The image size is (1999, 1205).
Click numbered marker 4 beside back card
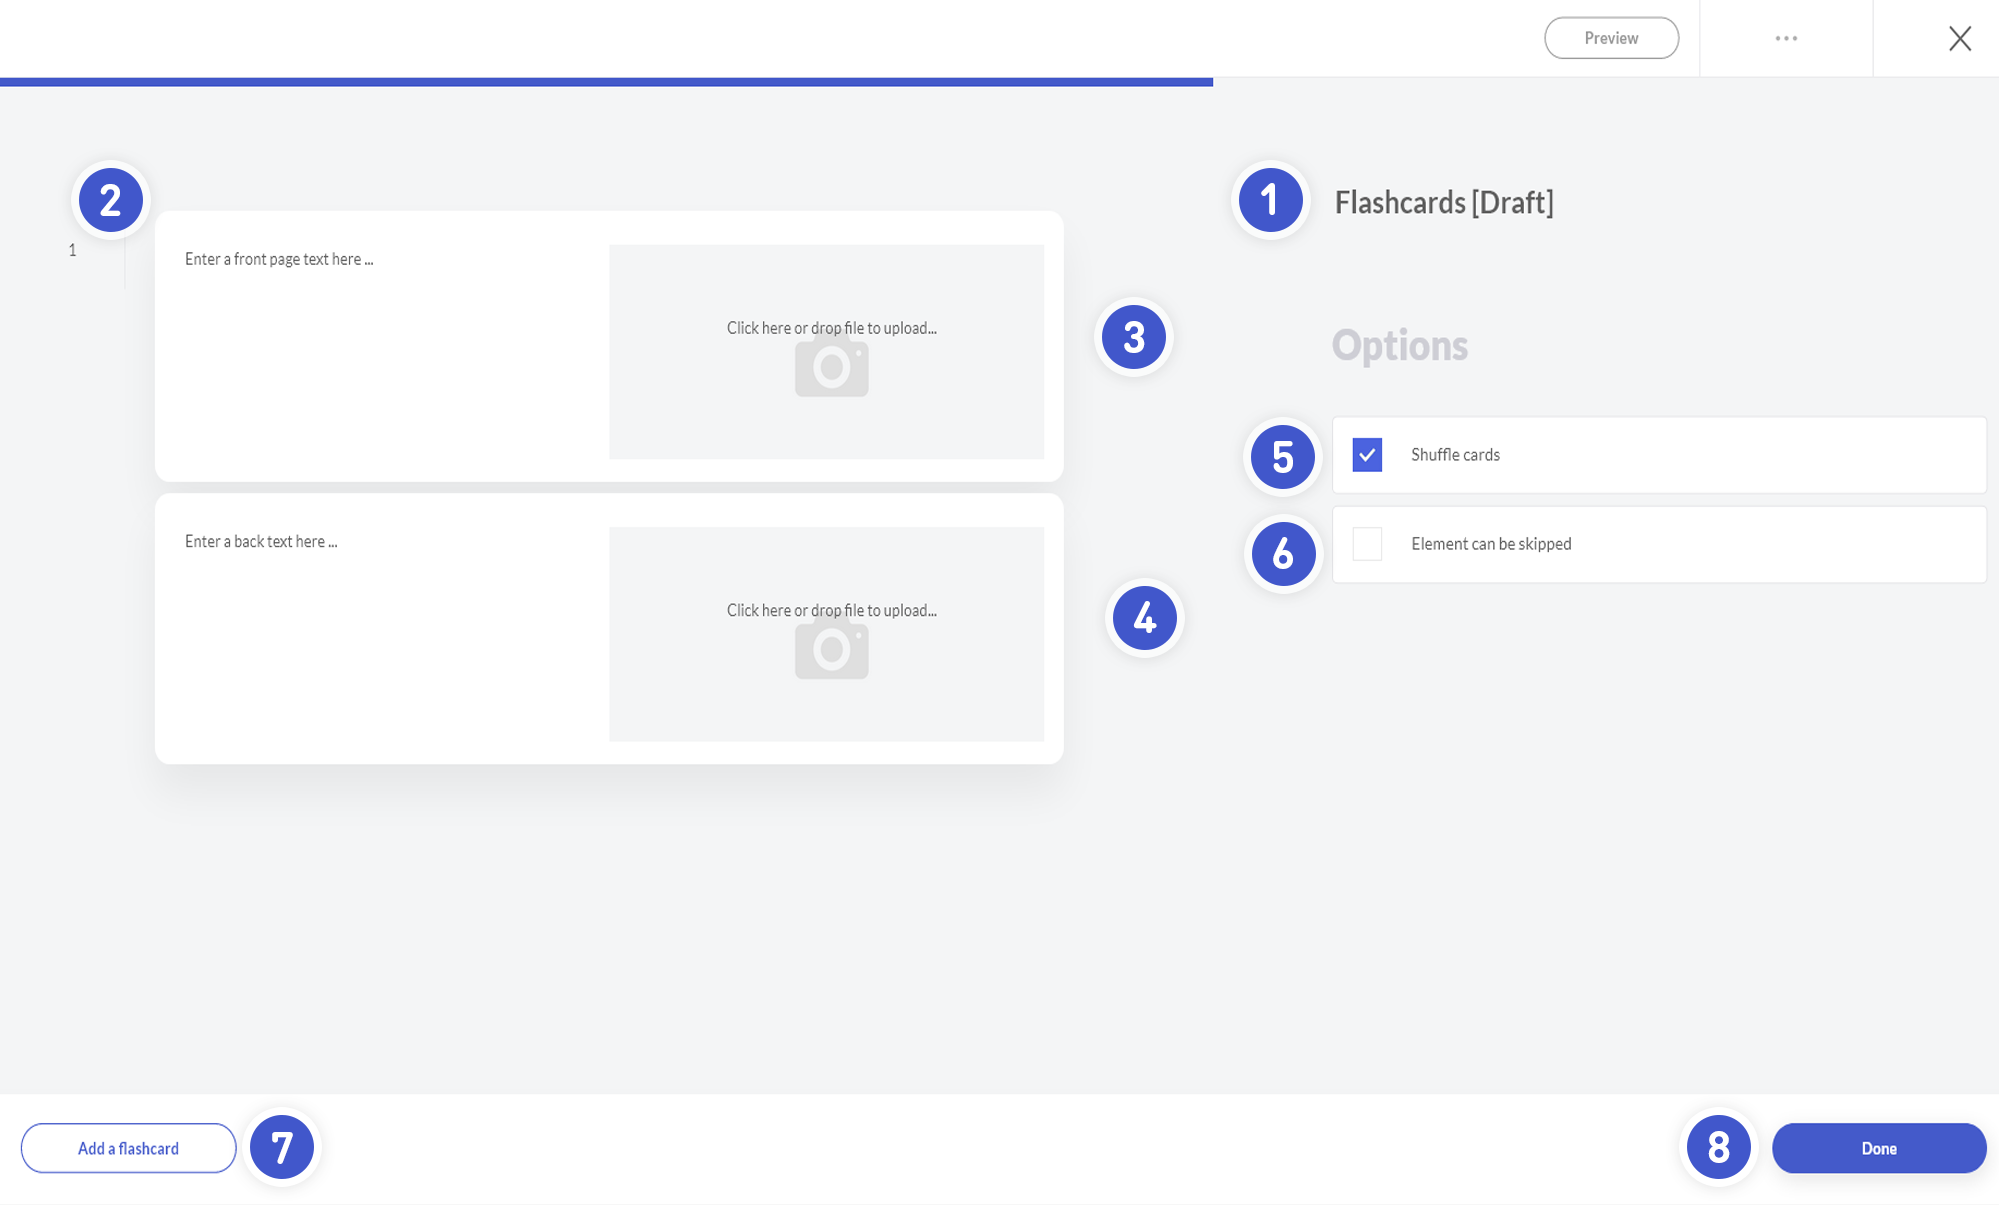click(1144, 618)
